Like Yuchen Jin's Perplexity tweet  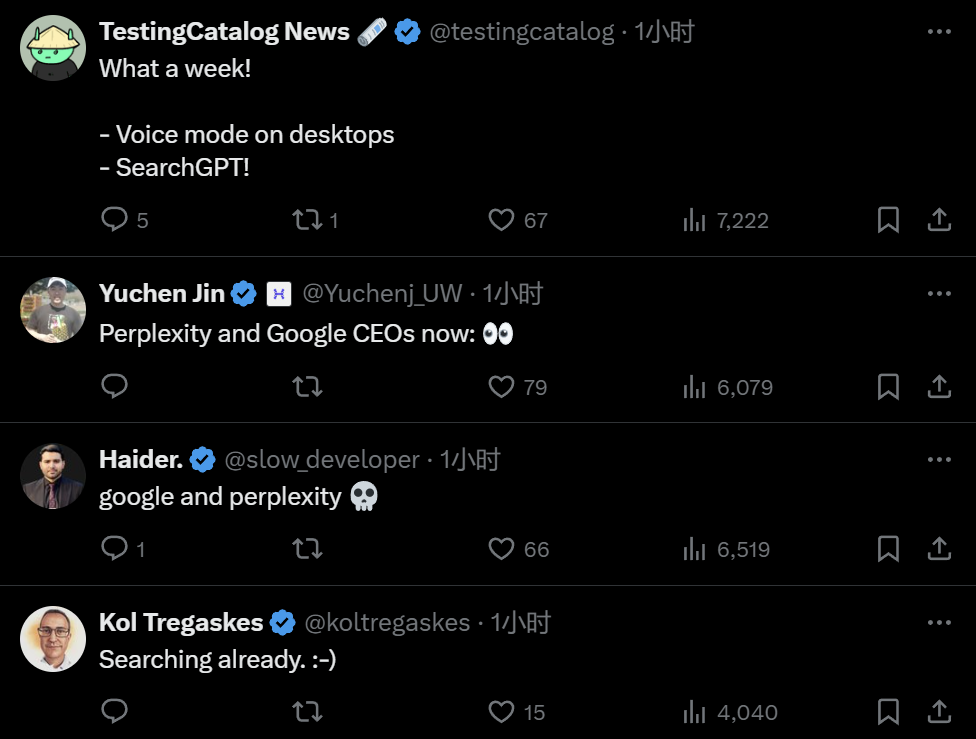(x=501, y=386)
